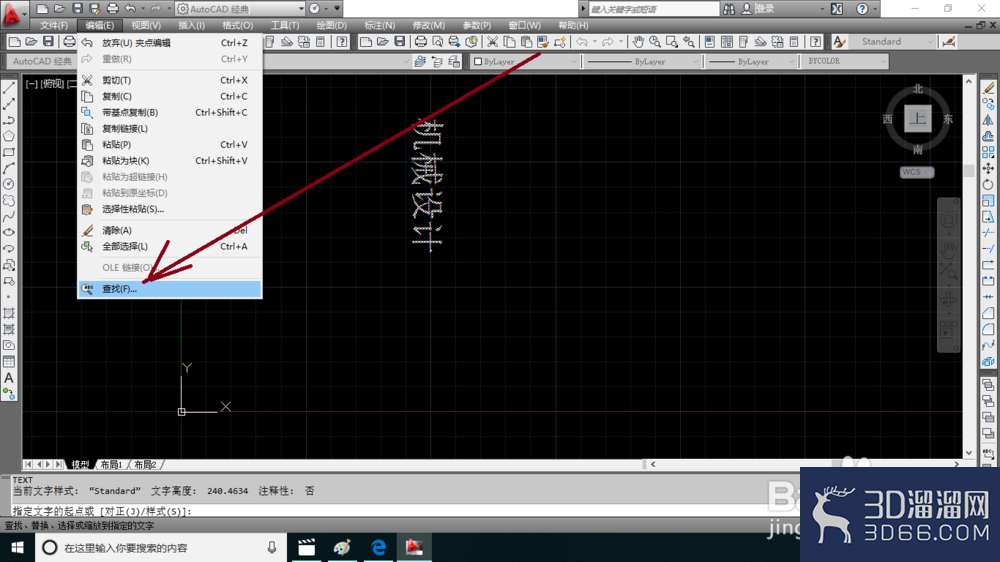
Task: Select the Rotate tool in modify toolbar
Action: coord(989,184)
